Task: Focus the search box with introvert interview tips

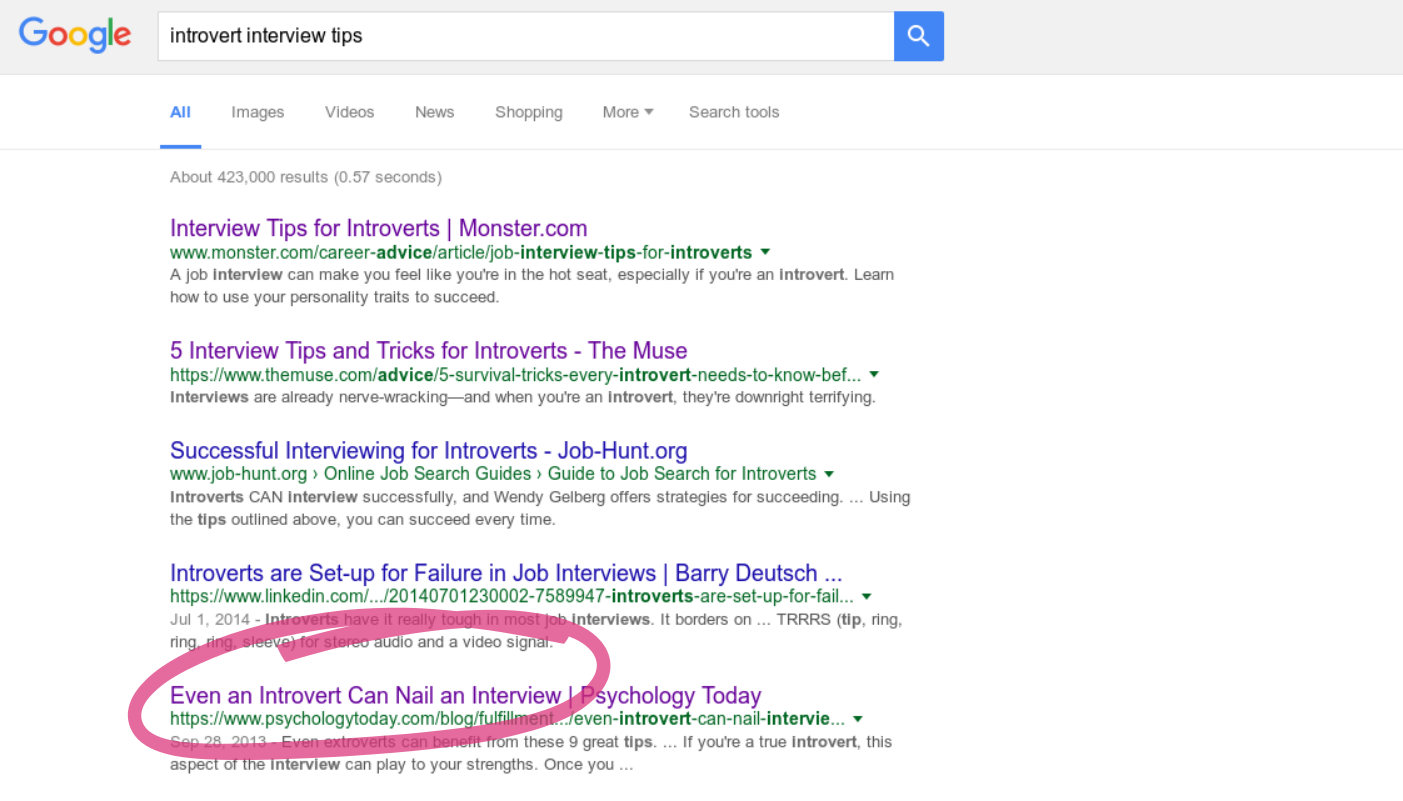Action: (x=526, y=36)
